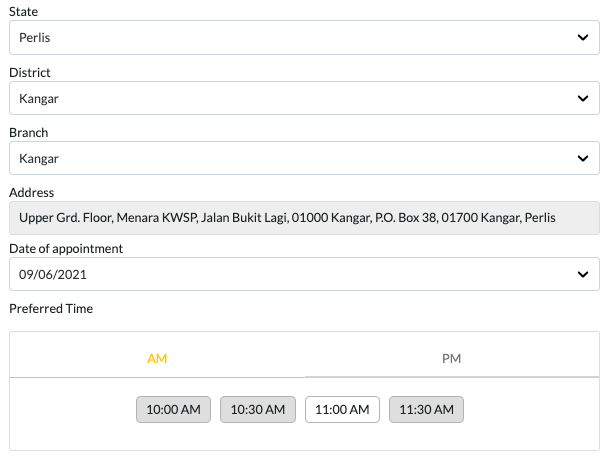The image size is (611, 458).
Task: Open the Branch dropdown showing Kangar
Action: coord(304,158)
